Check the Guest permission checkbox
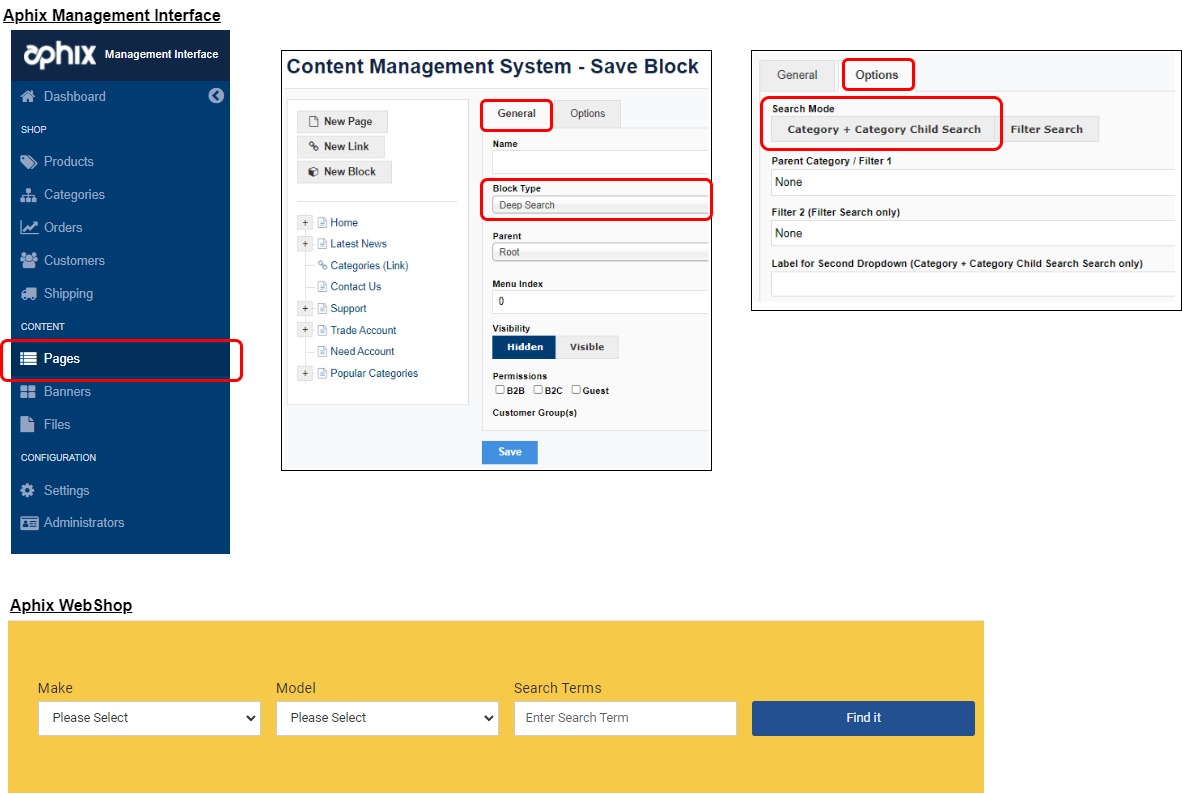Screen dimensions: 1182x794 (x=576, y=390)
